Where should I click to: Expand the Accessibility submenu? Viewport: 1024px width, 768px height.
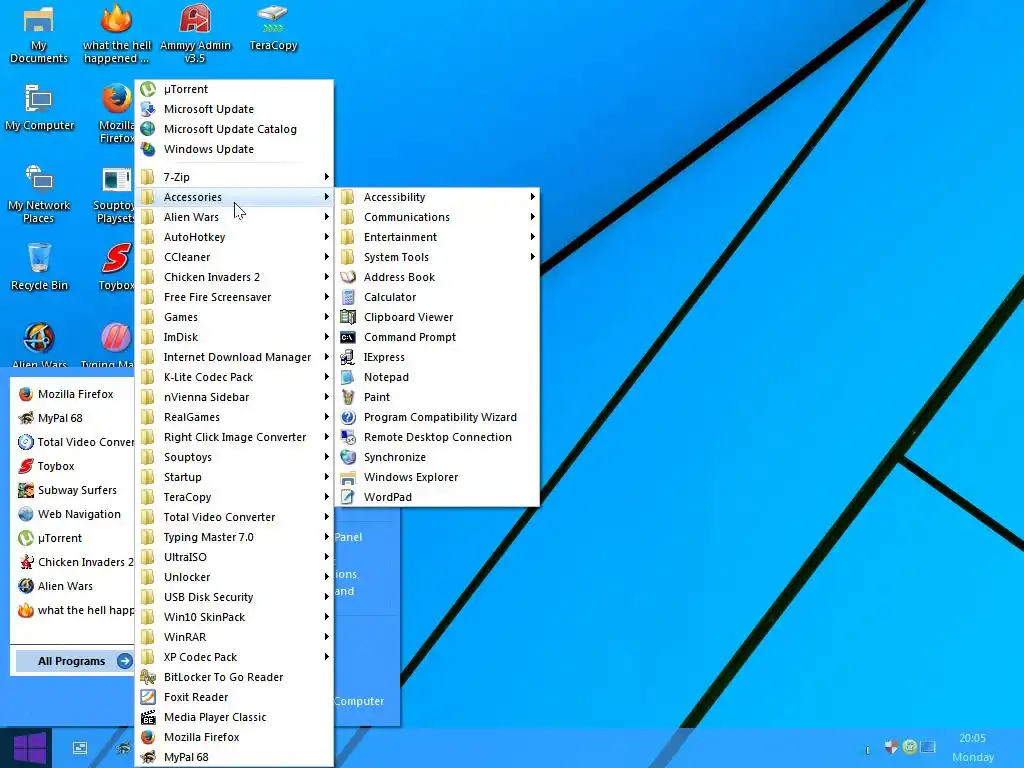[x=437, y=197]
